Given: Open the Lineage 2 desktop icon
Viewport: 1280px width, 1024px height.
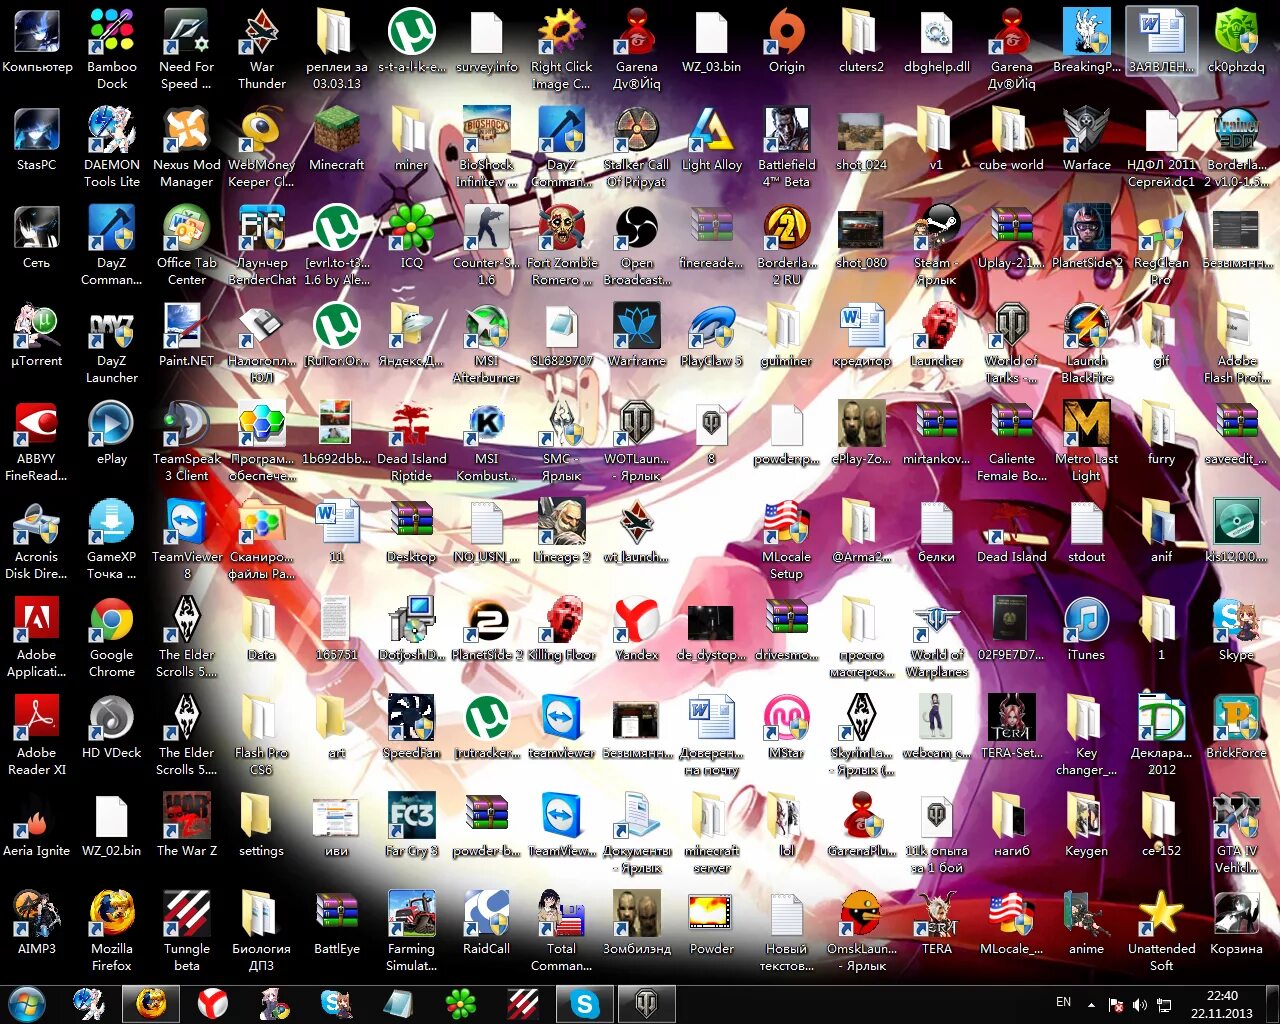Looking at the screenshot, I should (x=562, y=531).
